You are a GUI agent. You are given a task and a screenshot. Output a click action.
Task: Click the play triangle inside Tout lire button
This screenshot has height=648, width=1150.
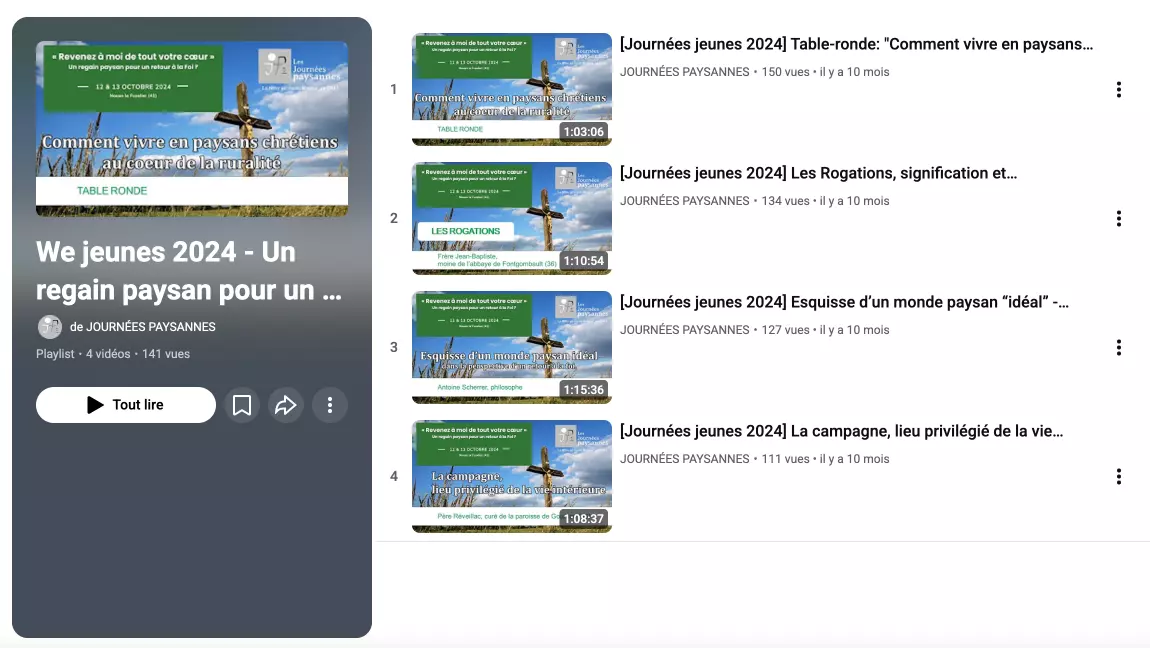[94, 404]
